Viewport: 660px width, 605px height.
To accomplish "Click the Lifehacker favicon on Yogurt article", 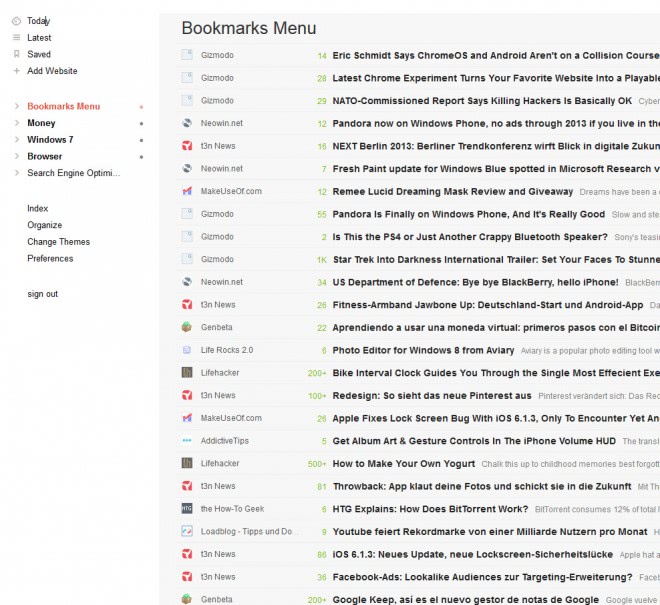I will coord(187,463).
